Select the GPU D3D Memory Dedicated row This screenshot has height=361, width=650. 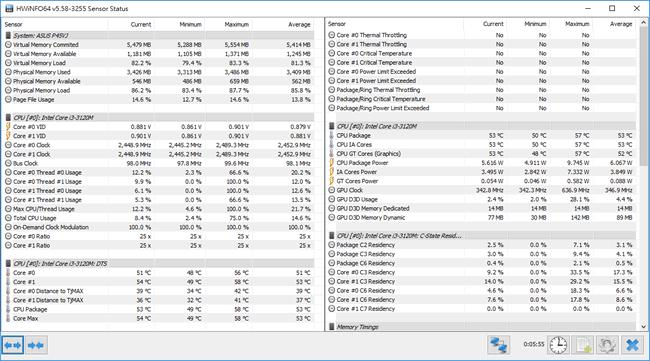point(482,208)
